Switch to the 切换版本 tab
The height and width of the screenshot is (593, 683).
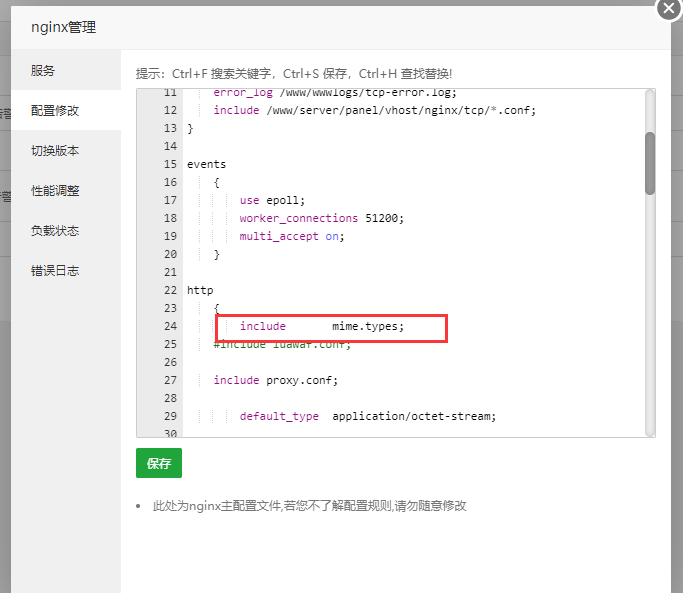click(66, 150)
